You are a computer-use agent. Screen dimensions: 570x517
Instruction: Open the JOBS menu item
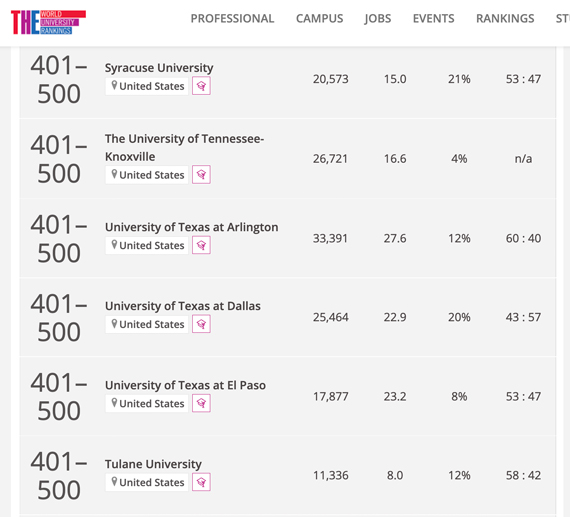pos(378,19)
